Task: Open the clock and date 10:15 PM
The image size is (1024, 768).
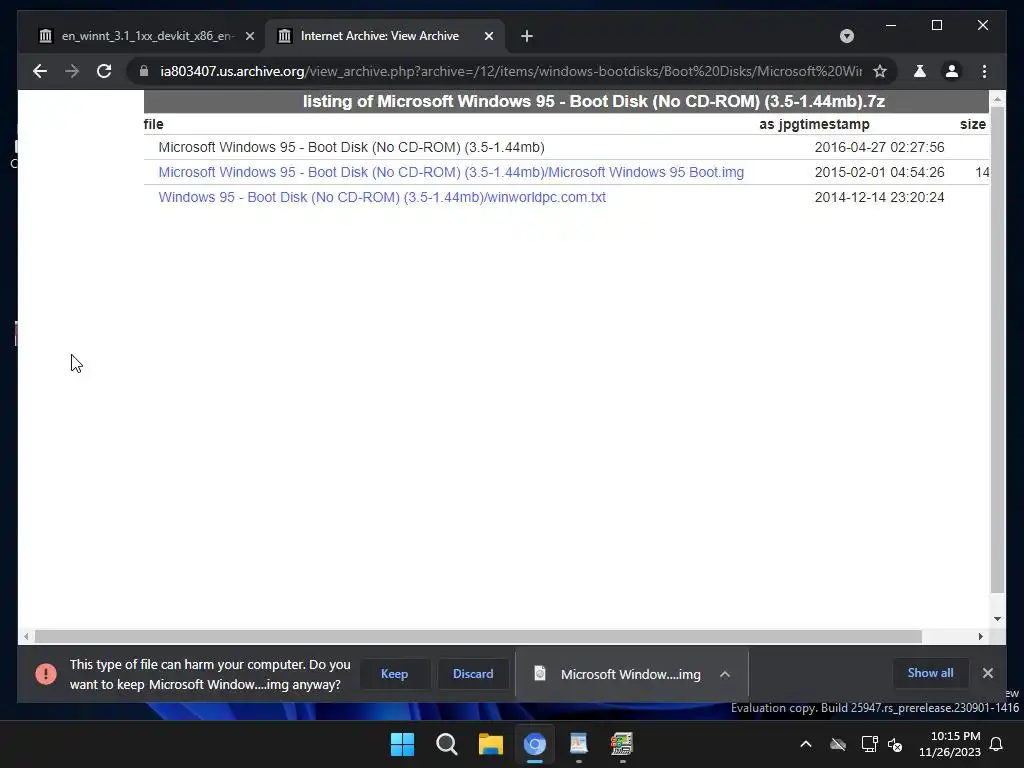Action: coord(950,744)
